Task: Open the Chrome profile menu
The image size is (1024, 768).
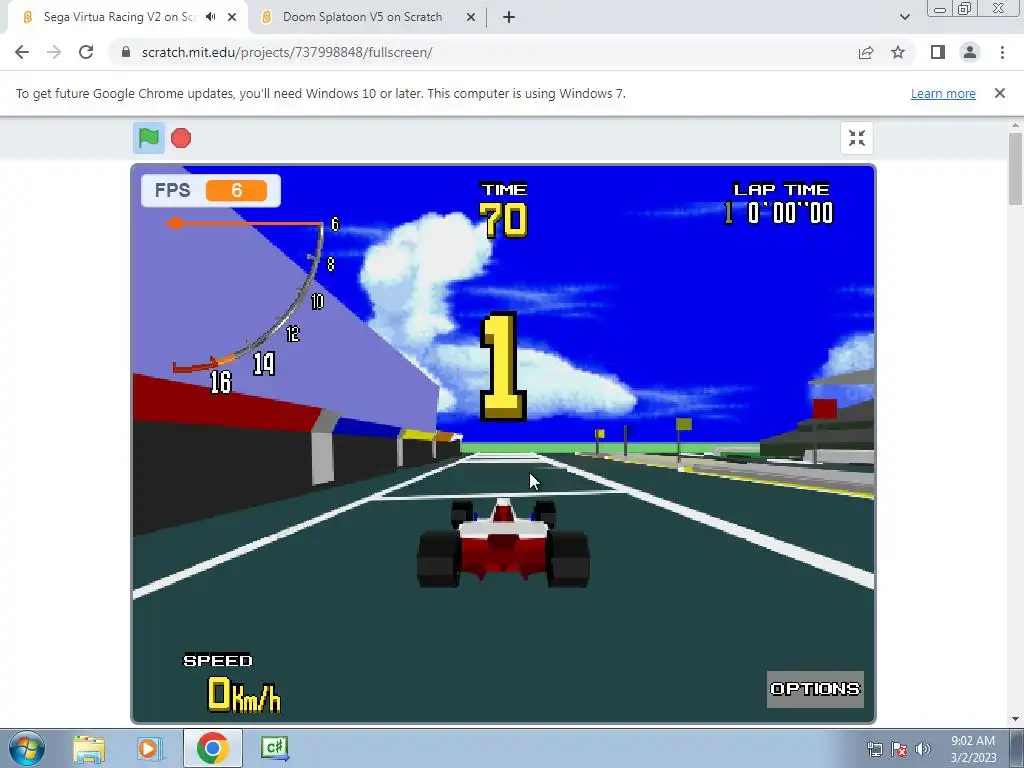Action: 970,52
